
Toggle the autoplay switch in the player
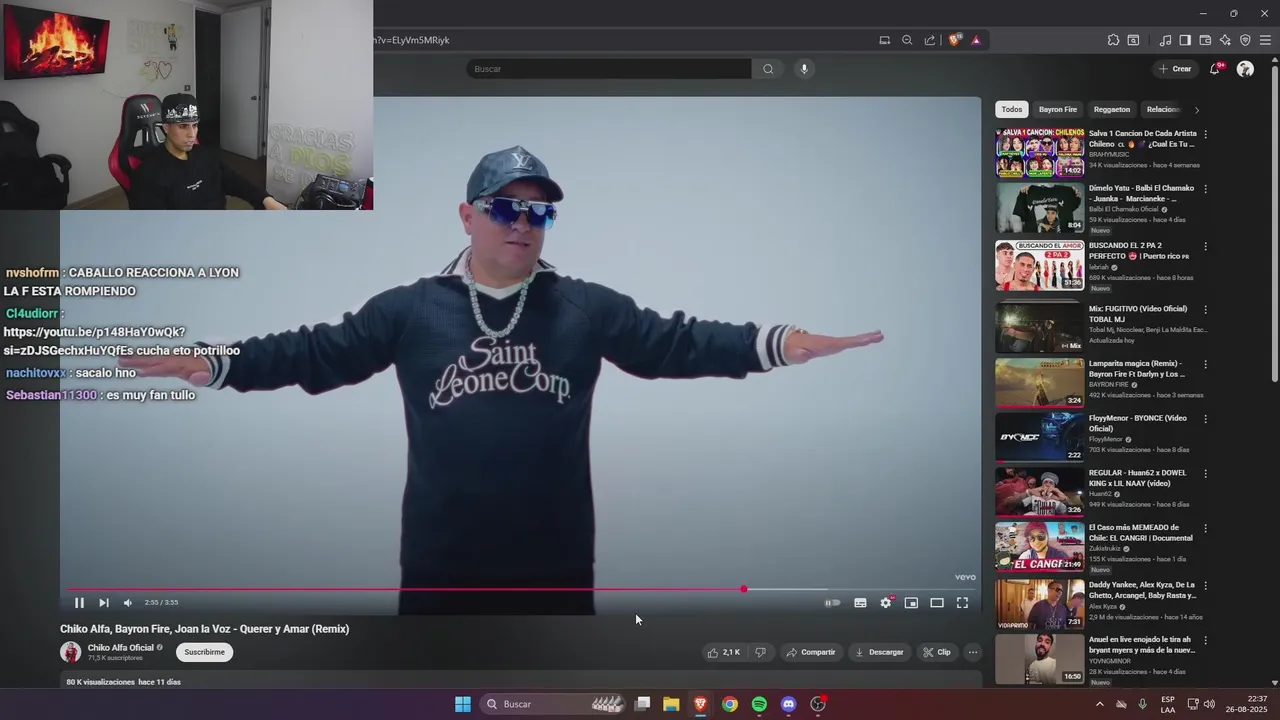[x=832, y=603]
